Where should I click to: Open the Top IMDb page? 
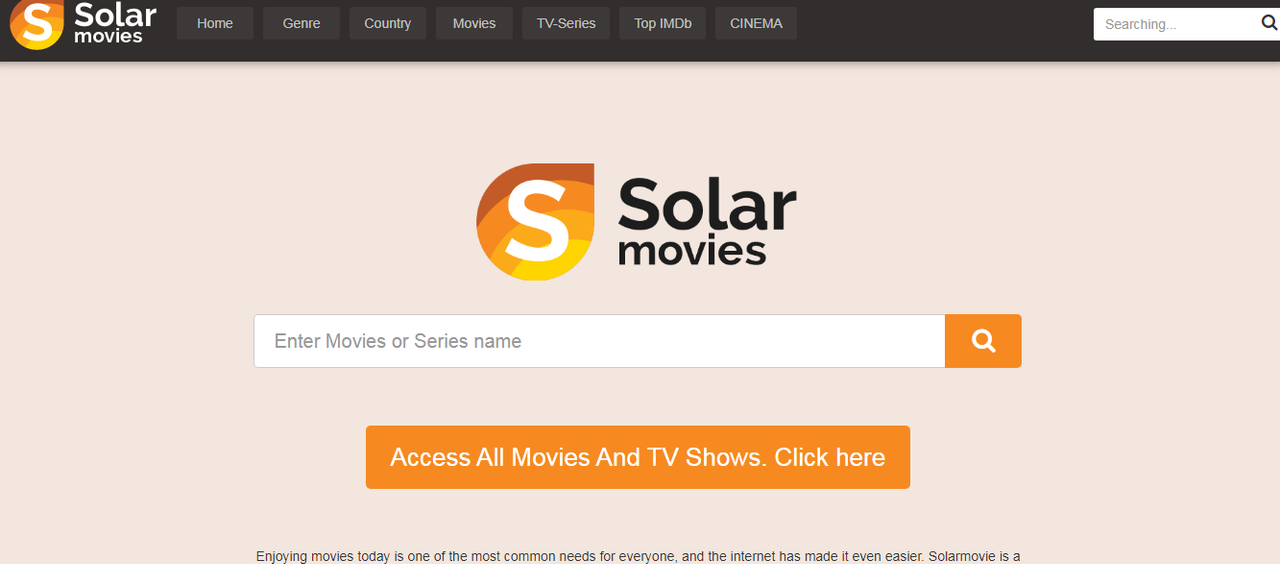(663, 24)
